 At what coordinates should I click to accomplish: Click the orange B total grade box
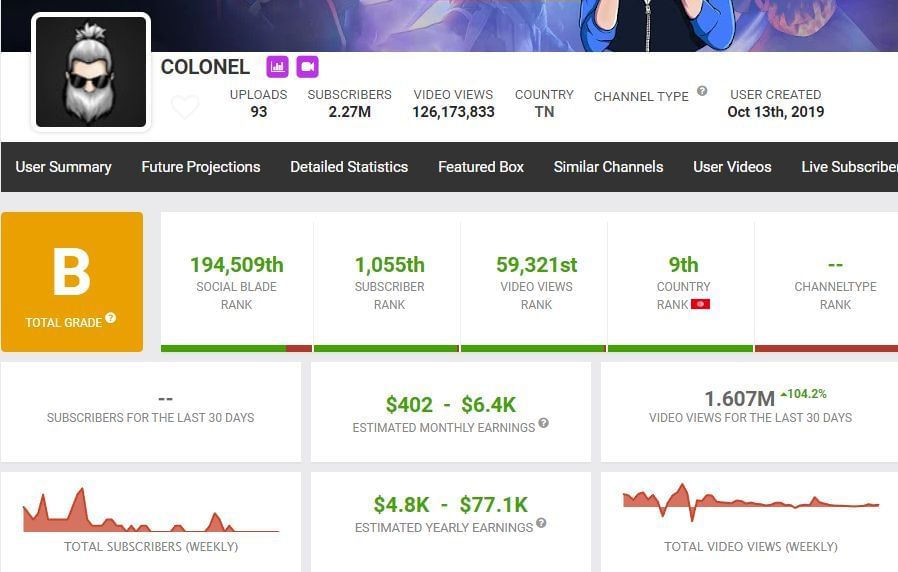[x=72, y=281]
